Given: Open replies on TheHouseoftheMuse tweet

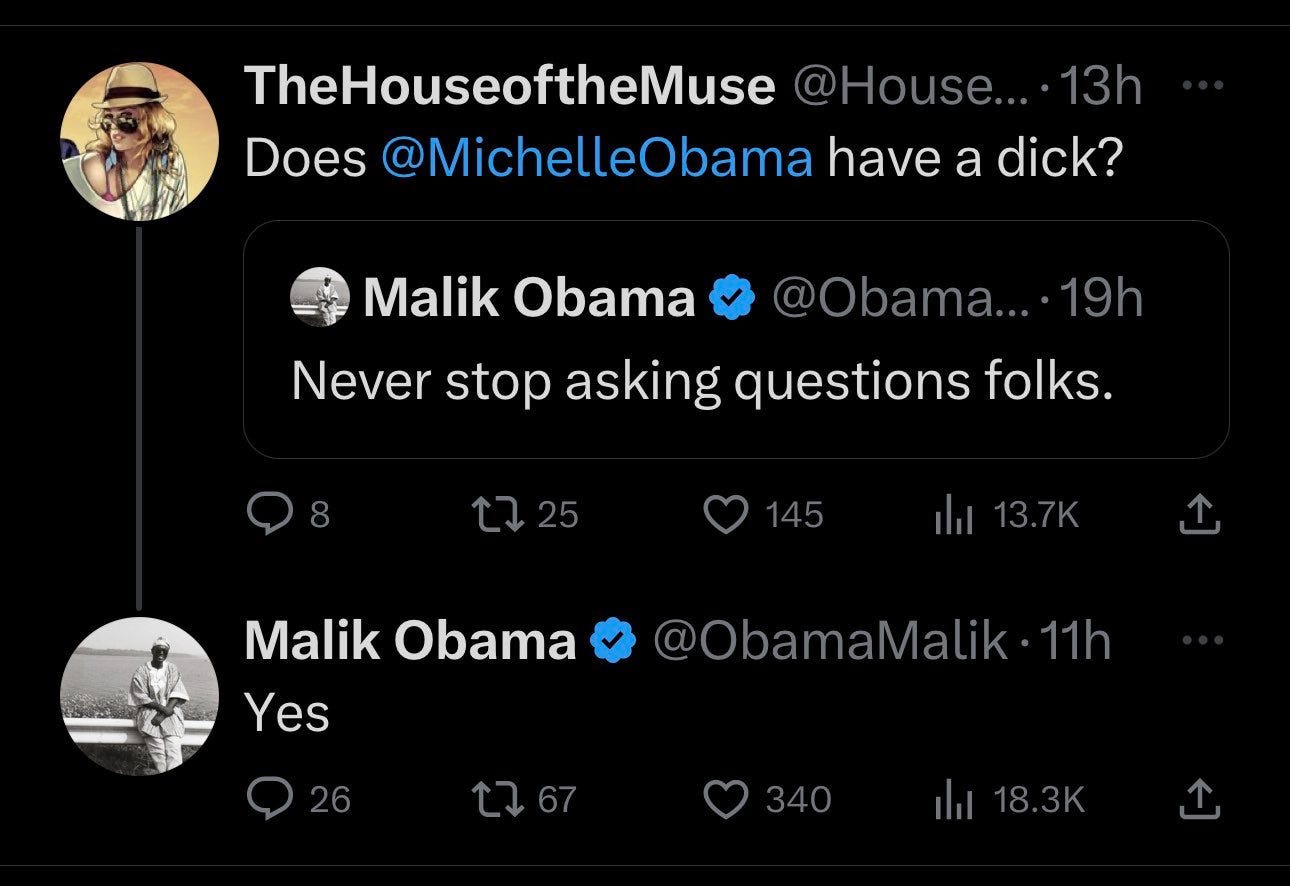Looking at the screenshot, I should click(288, 515).
